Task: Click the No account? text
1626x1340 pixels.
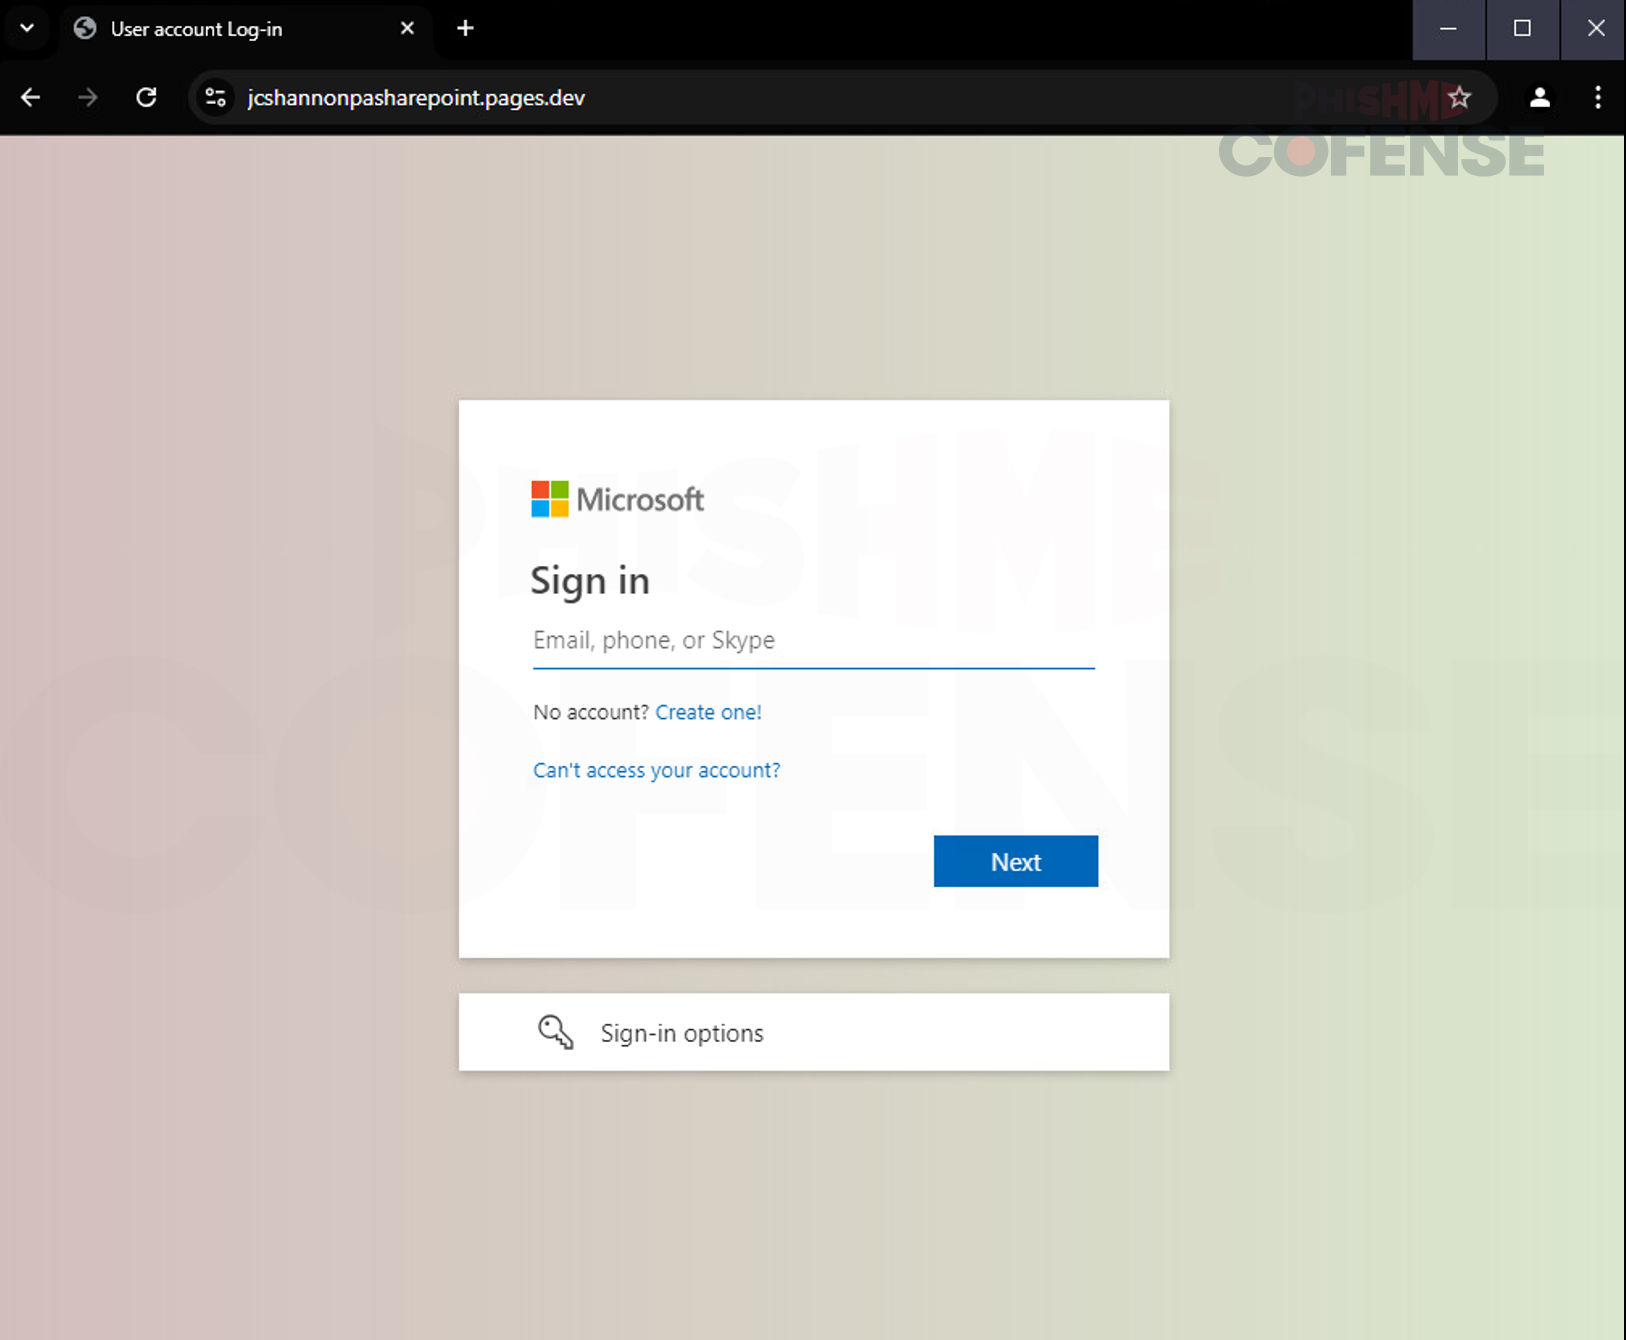Action: (590, 712)
